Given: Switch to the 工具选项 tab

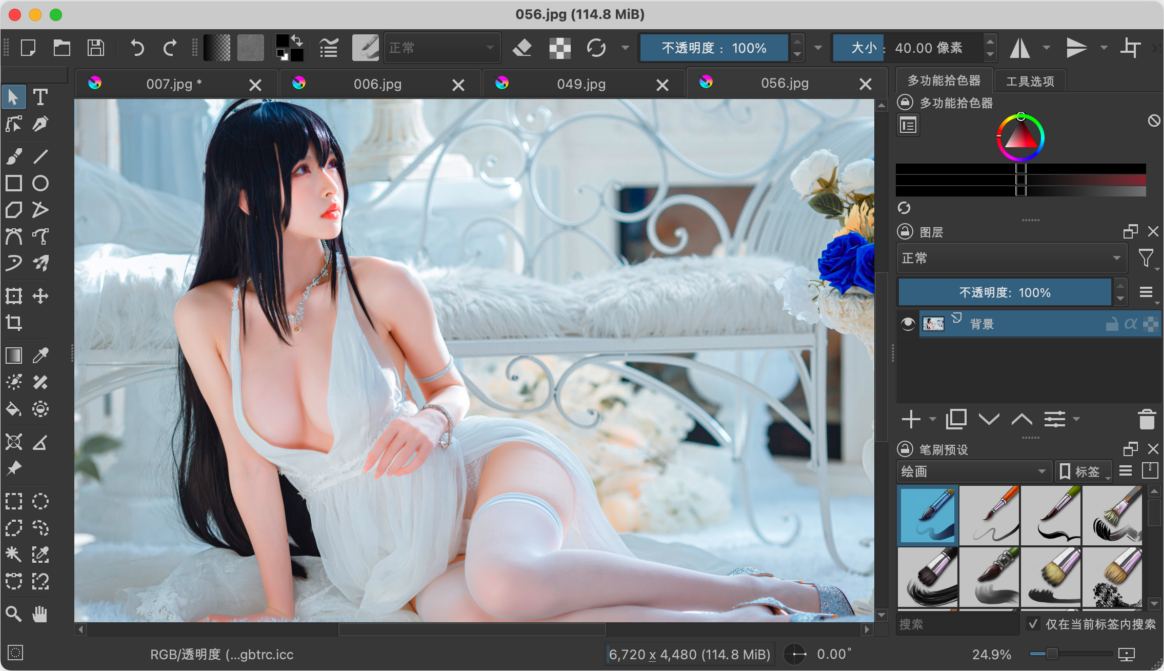Looking at the screenshot, I should tap(1030, 81).
